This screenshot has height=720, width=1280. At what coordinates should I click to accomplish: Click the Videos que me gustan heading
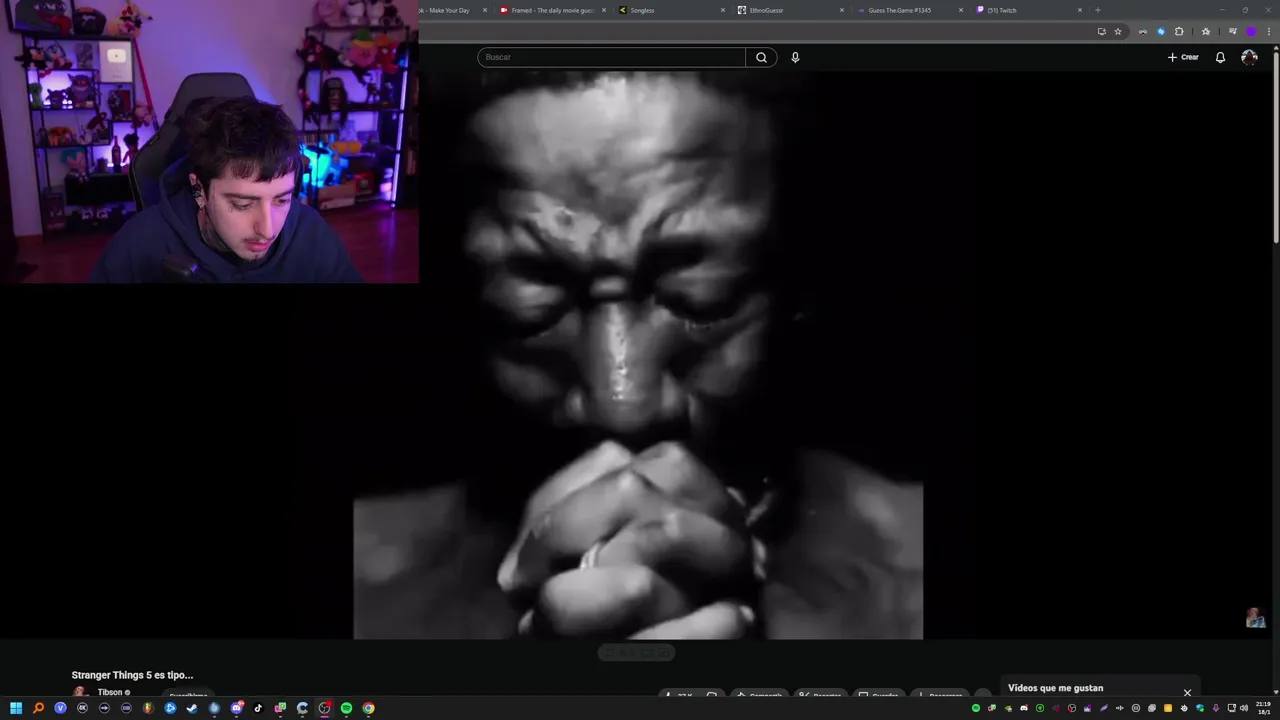click(x=1055, y=688)
